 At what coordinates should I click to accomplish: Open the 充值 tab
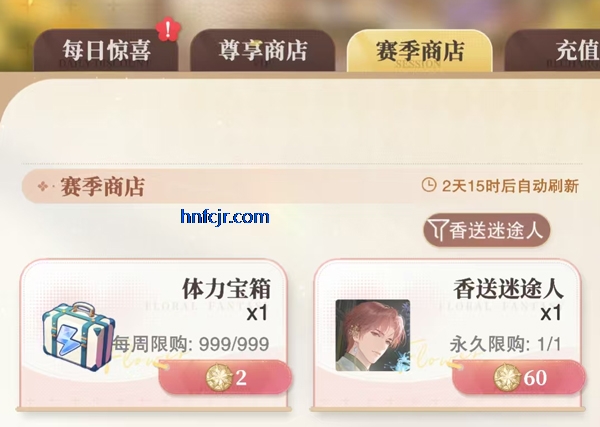pos(553,50)
